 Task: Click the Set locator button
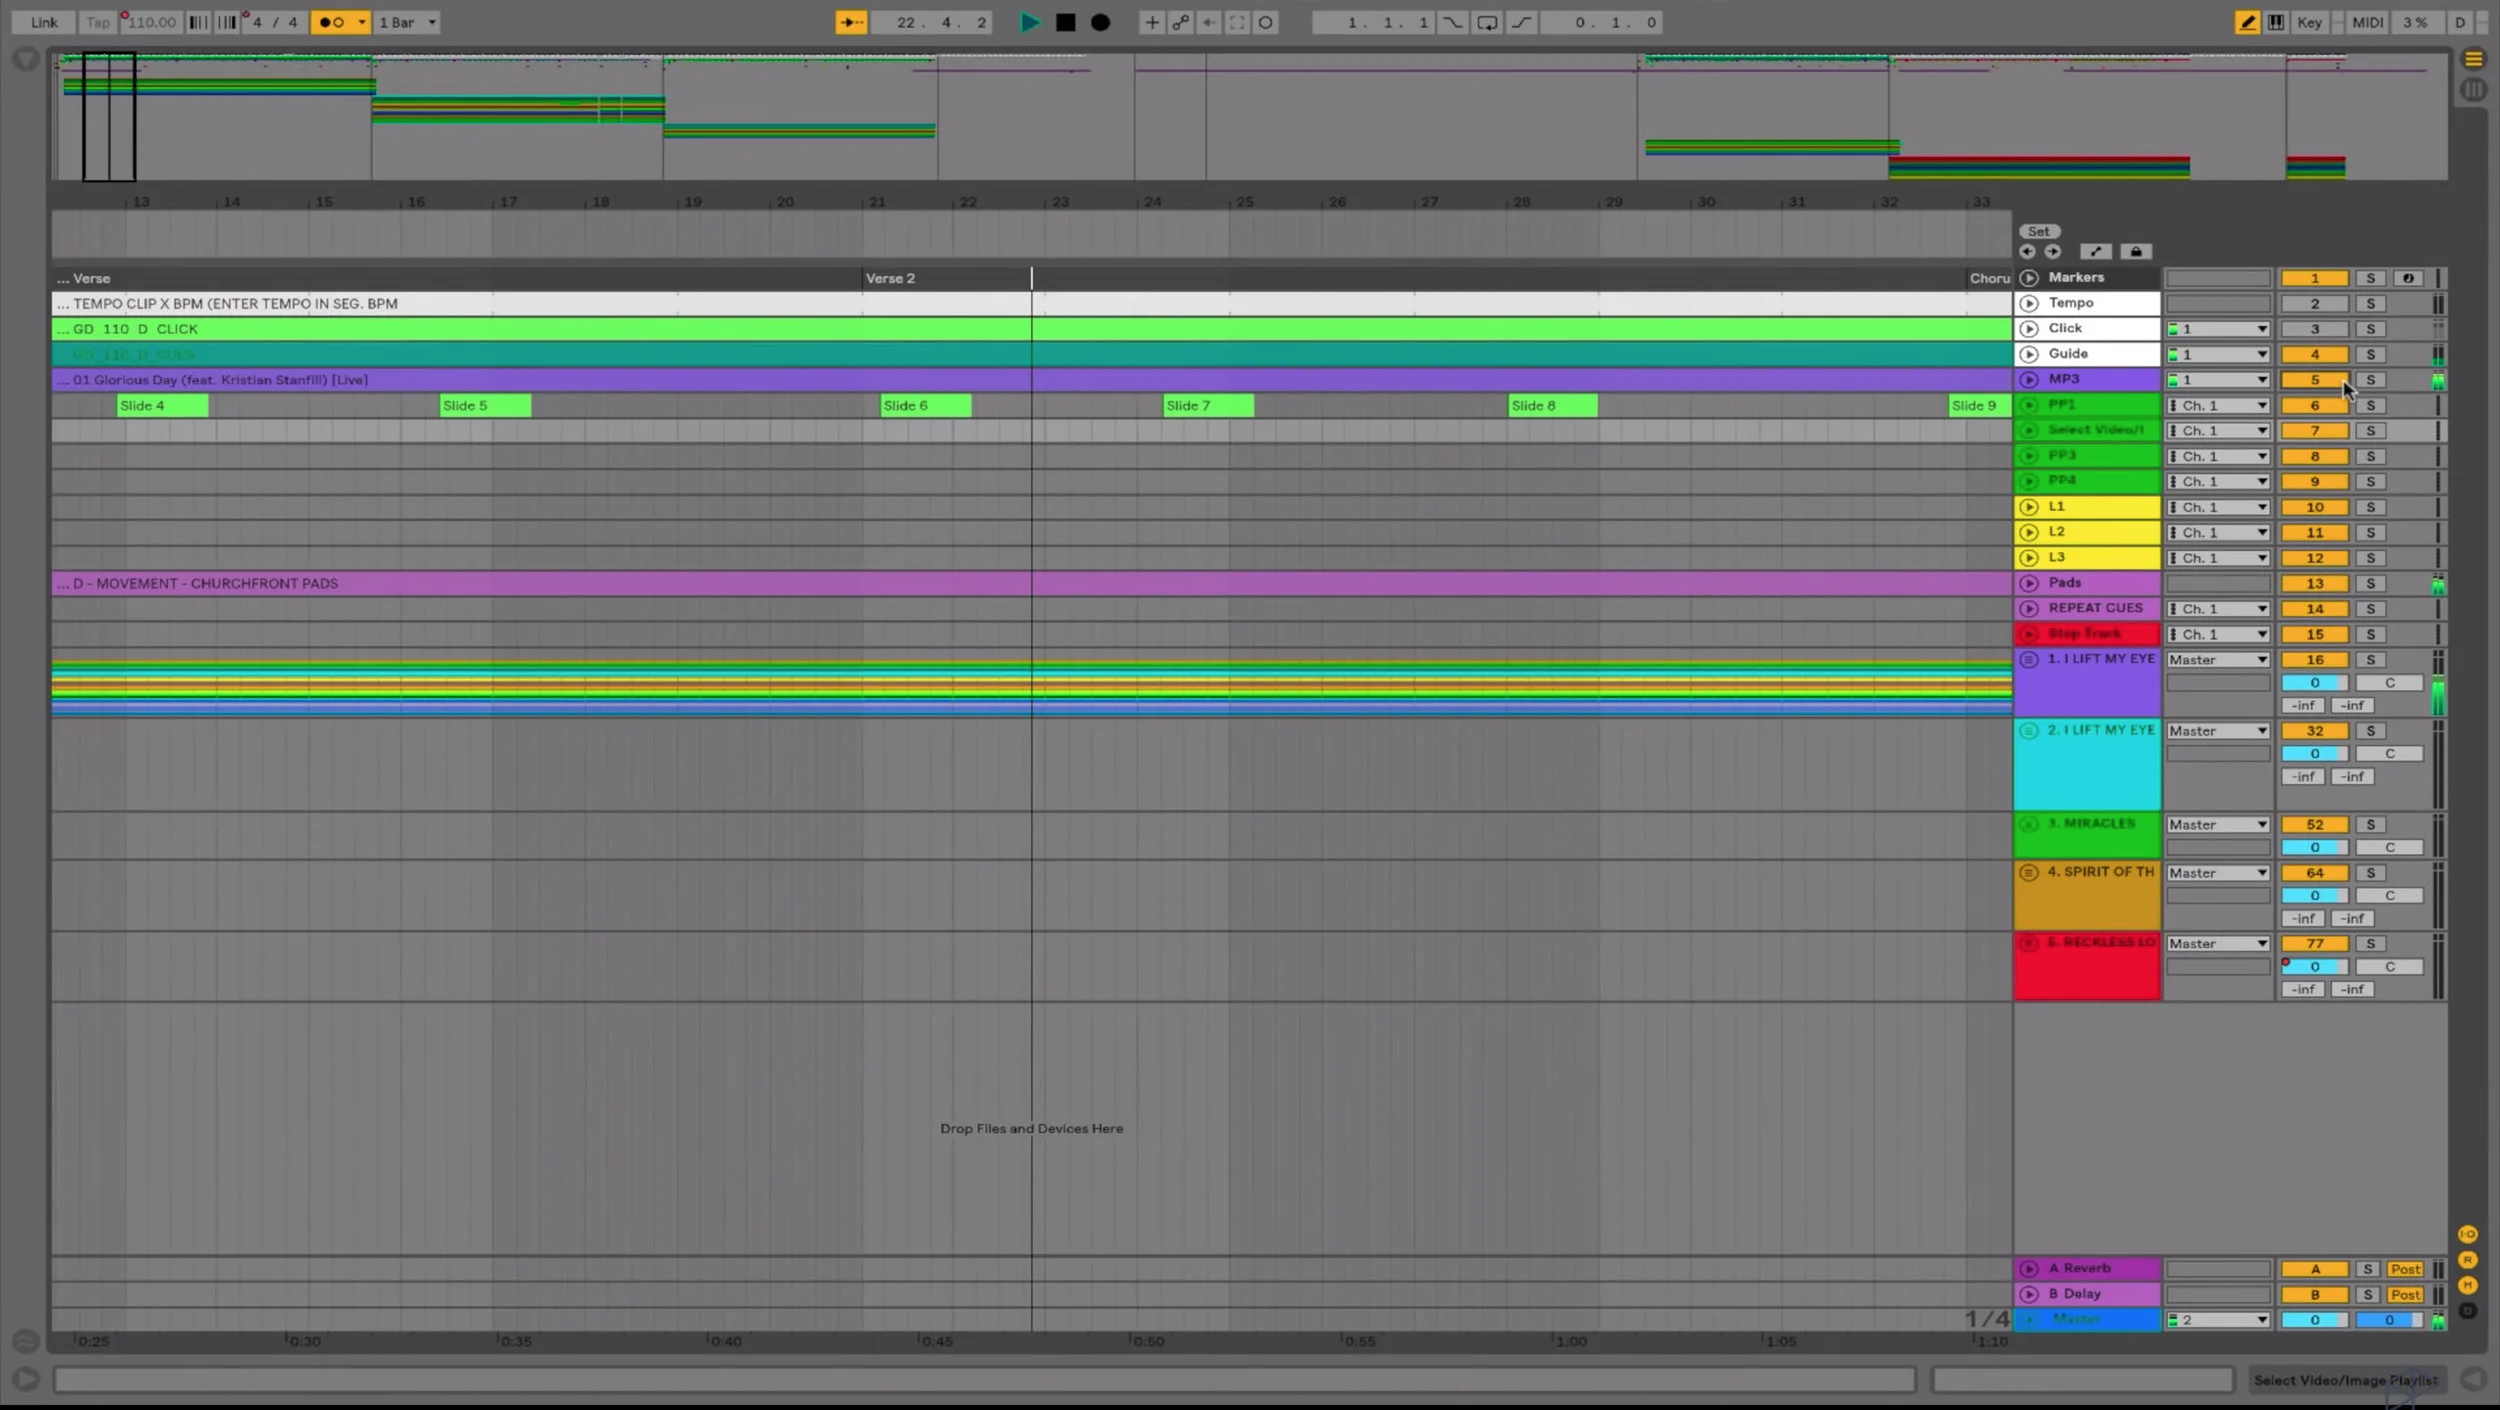pyautogui.click(x=2038, y=231)
